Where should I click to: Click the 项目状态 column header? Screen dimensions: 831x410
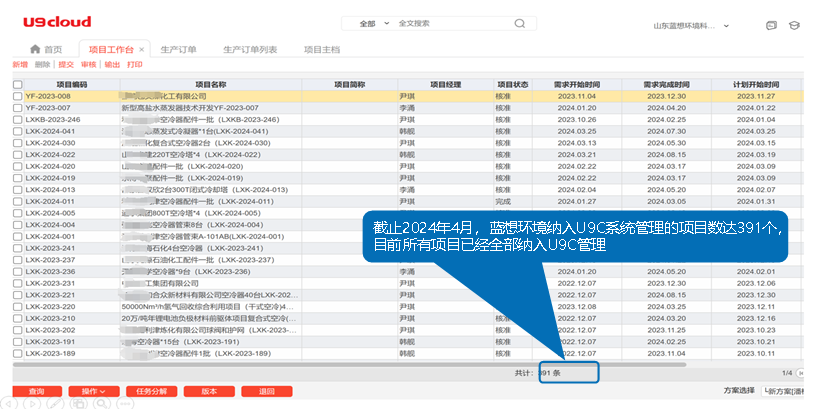512,84
